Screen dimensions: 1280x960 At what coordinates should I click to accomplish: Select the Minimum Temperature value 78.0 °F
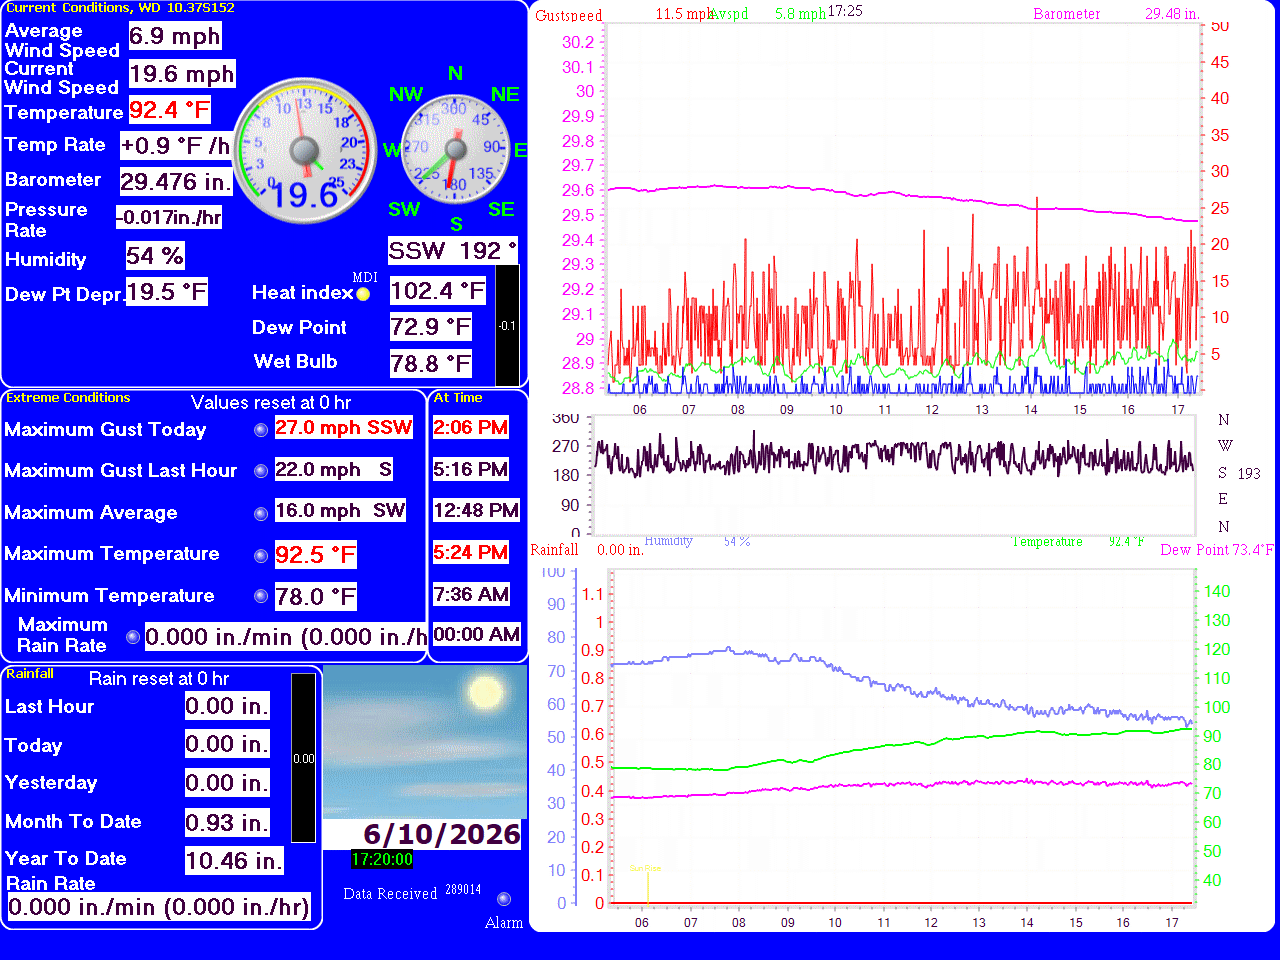pyautogui.click(x=316, y=597)
